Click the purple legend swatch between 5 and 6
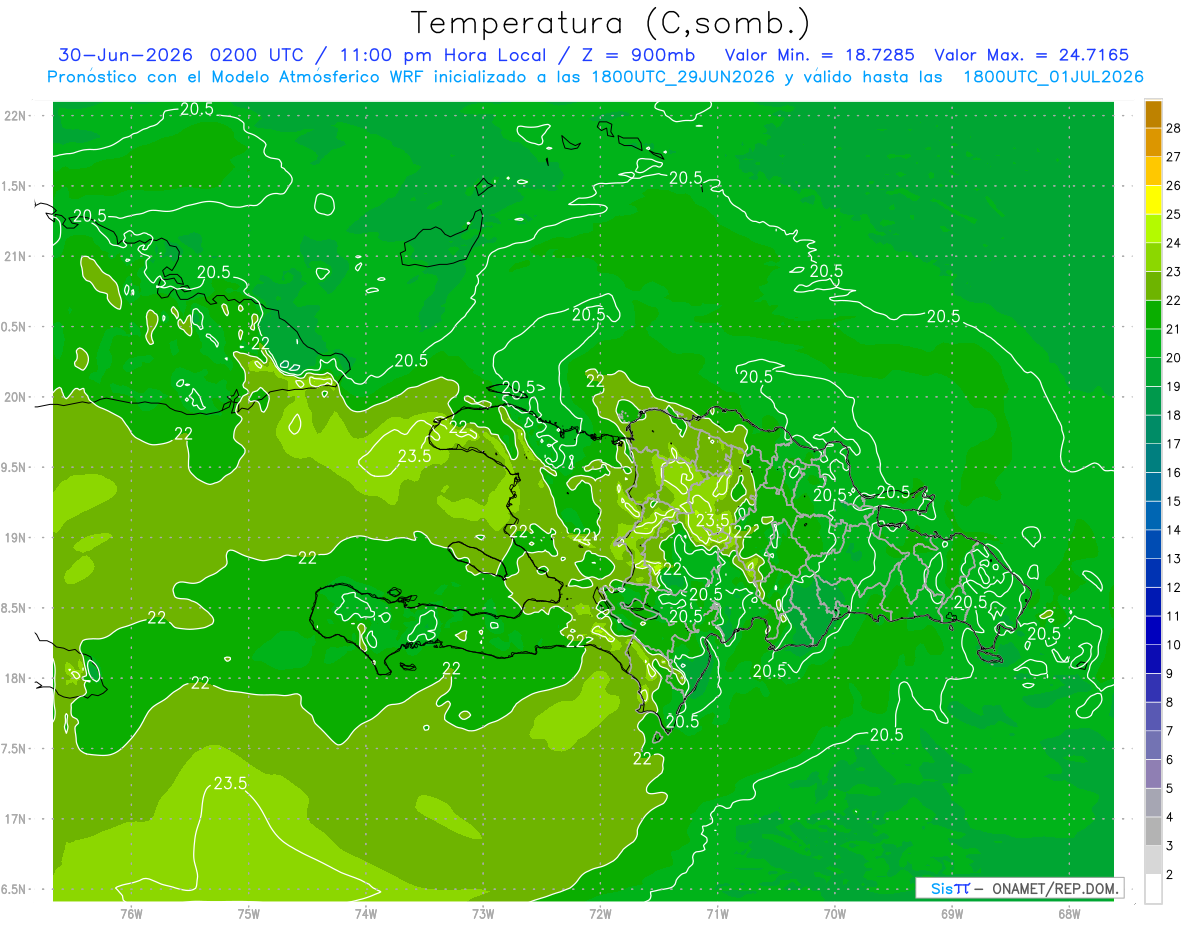Screen dimensions: 1200x927 pos(1153,774)
